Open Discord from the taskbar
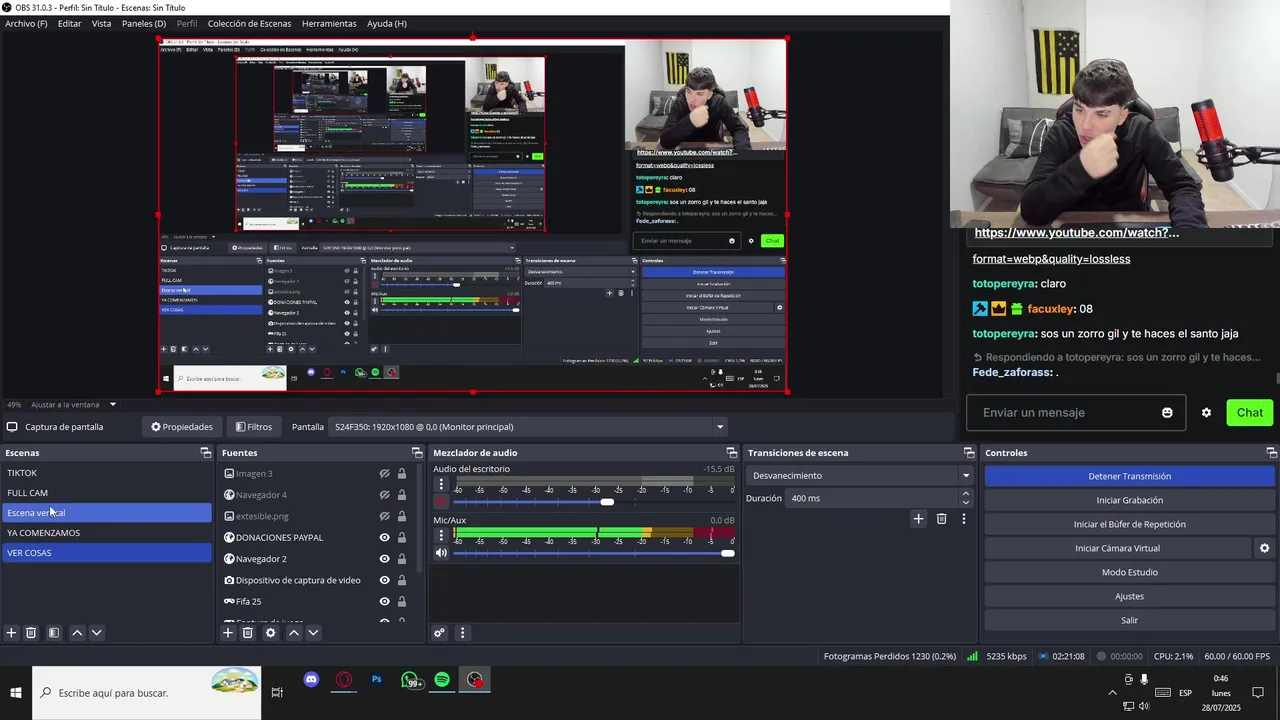 [311, 680]
